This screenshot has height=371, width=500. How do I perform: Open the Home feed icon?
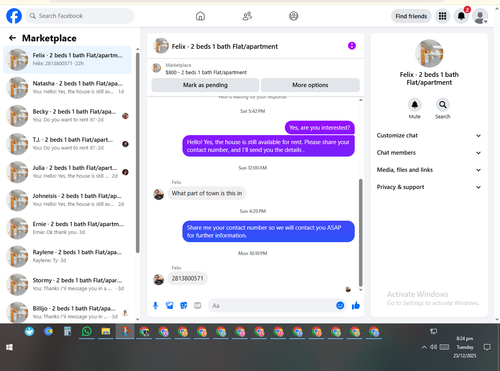click(200, 16)
